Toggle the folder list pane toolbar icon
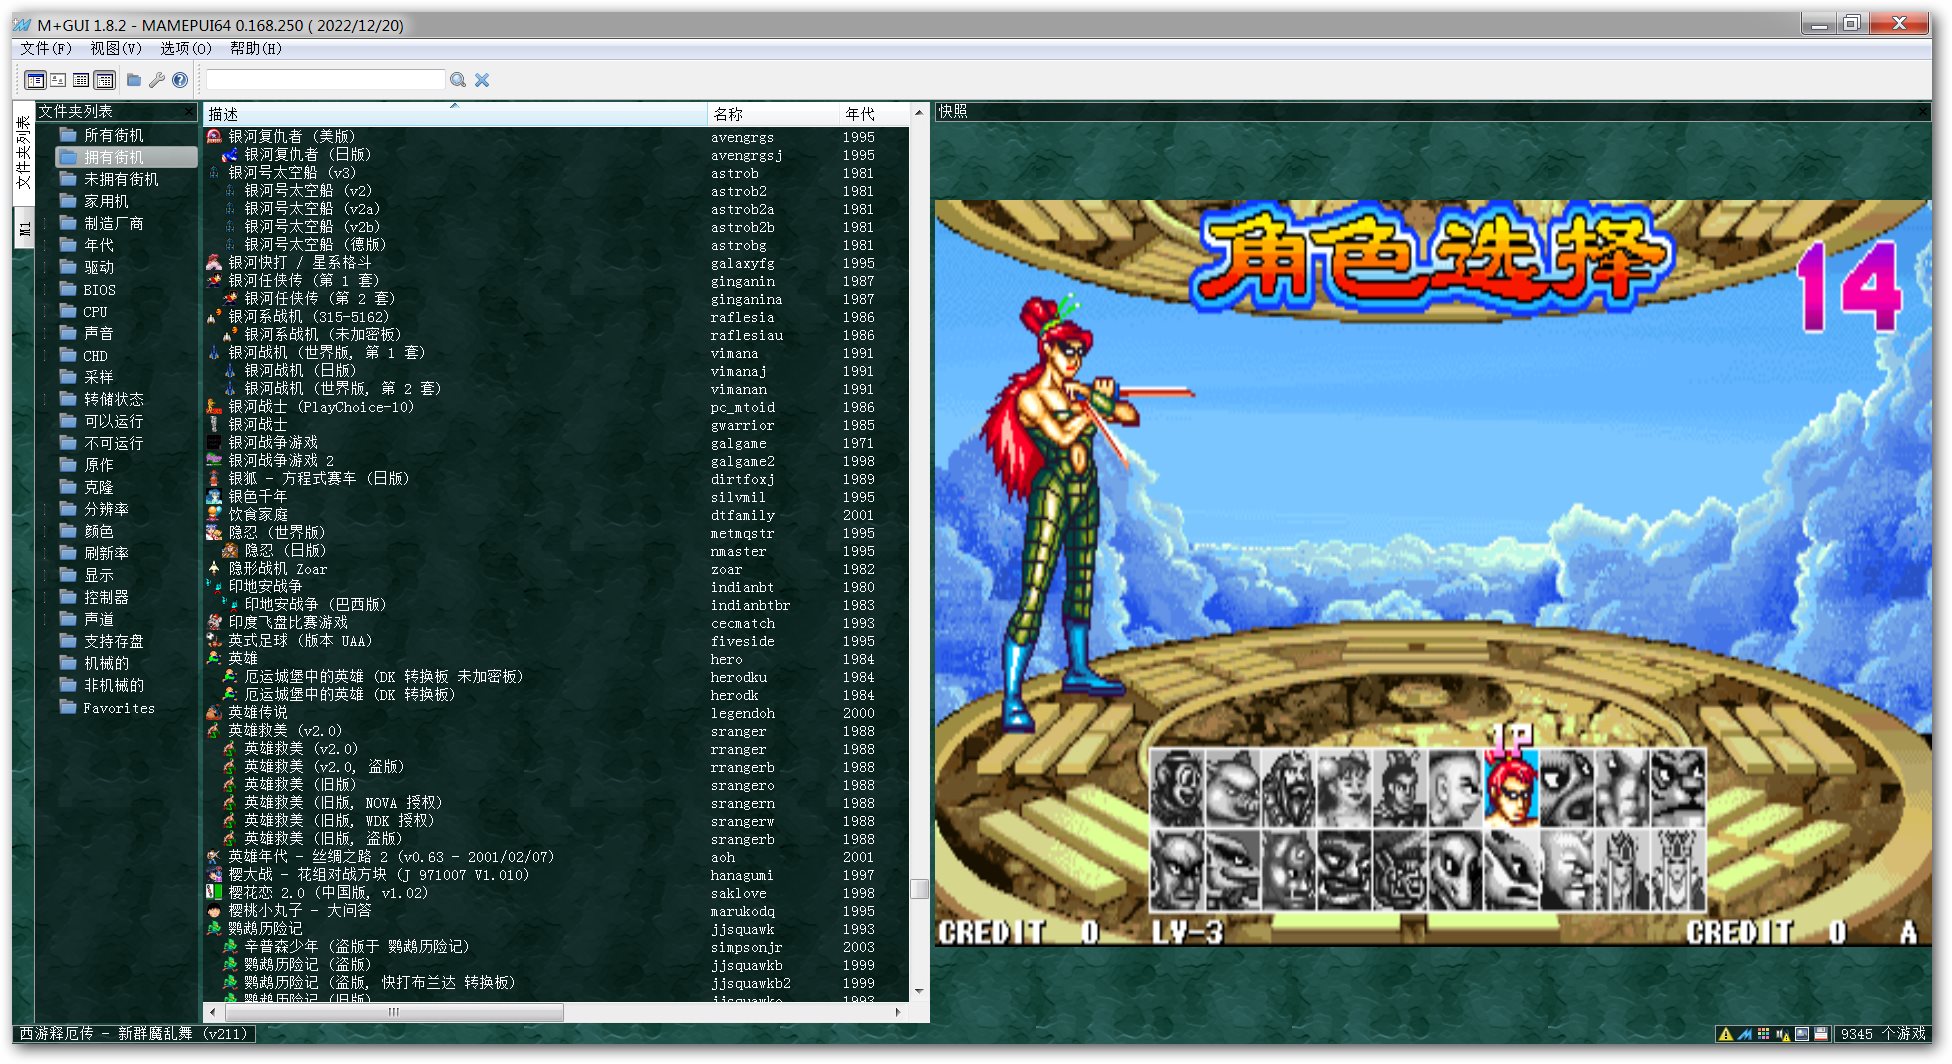The width and height of the screenshot is (1952, 1064). [x=35, y=80]
